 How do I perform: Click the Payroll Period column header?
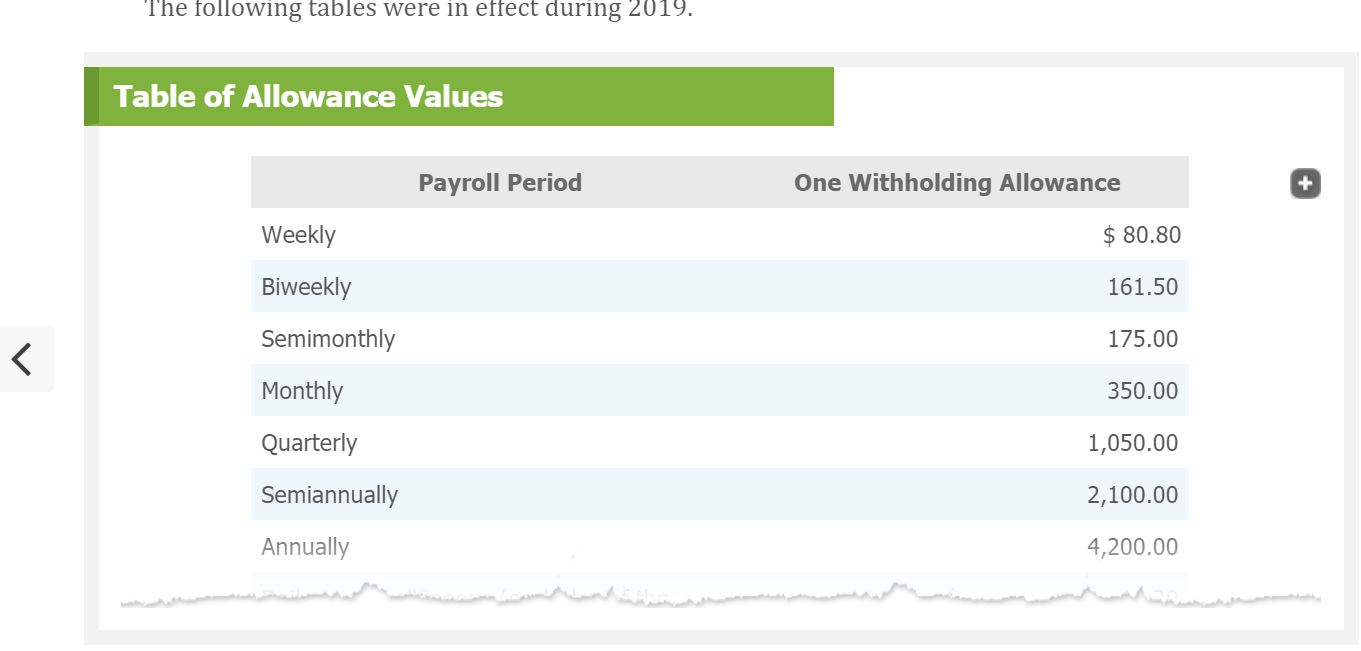pyautogui.click(x=500, y=183)
